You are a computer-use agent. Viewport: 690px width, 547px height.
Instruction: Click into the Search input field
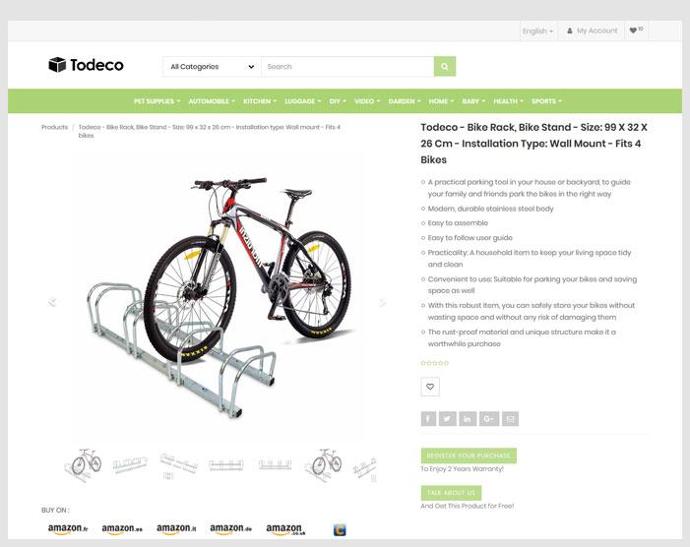pos(348,66)
